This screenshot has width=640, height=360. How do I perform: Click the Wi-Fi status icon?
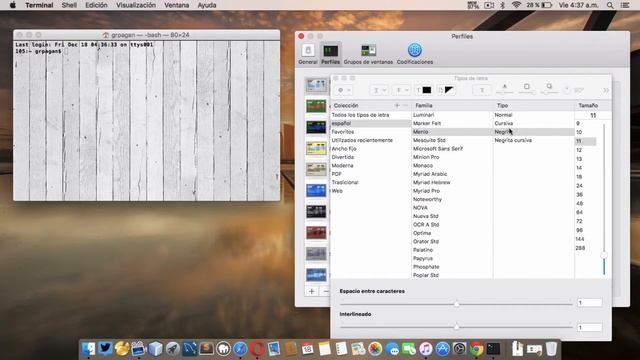click(516, 5)
